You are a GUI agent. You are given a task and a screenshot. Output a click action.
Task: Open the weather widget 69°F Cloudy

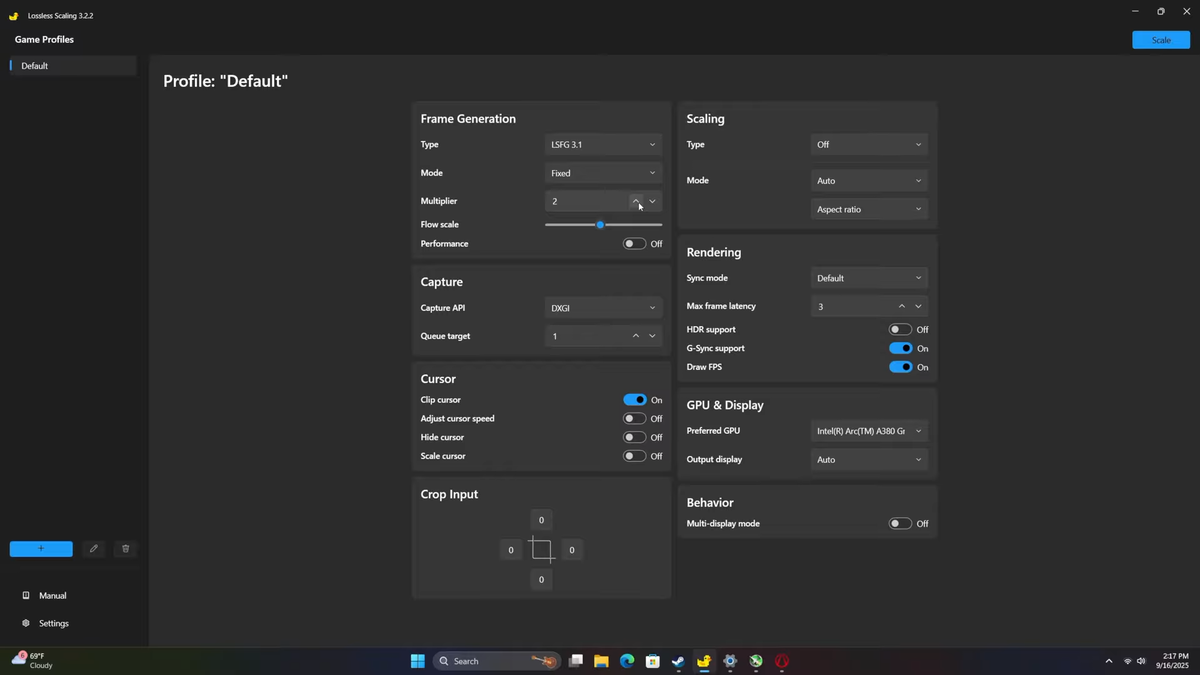tap(33, 660)
